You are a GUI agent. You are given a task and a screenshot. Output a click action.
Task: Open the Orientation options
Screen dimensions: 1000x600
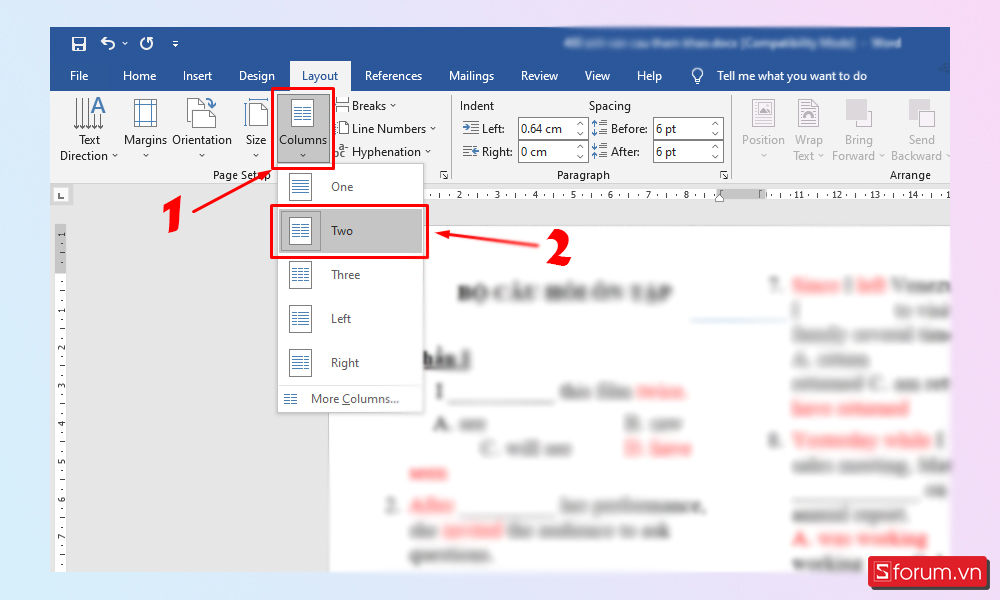pyautogui.click(x=202, y=129)
